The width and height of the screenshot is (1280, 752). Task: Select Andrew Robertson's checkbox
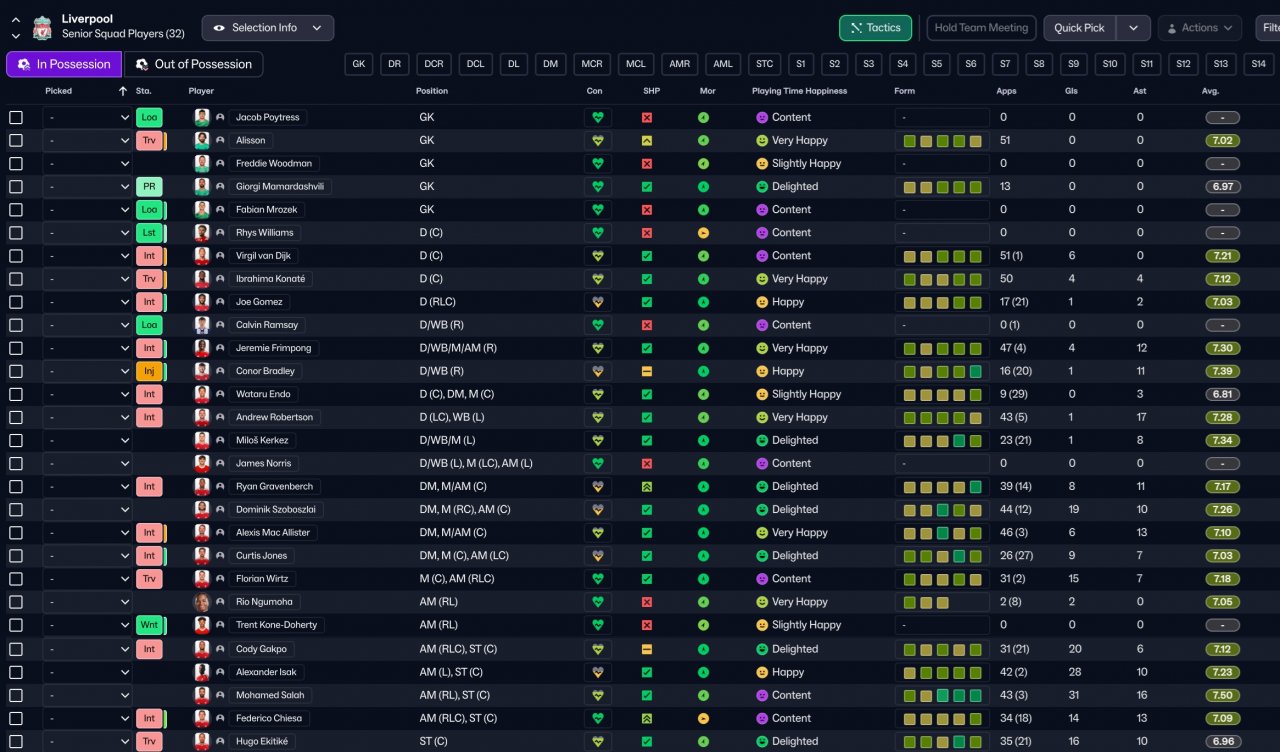[16, 417]
